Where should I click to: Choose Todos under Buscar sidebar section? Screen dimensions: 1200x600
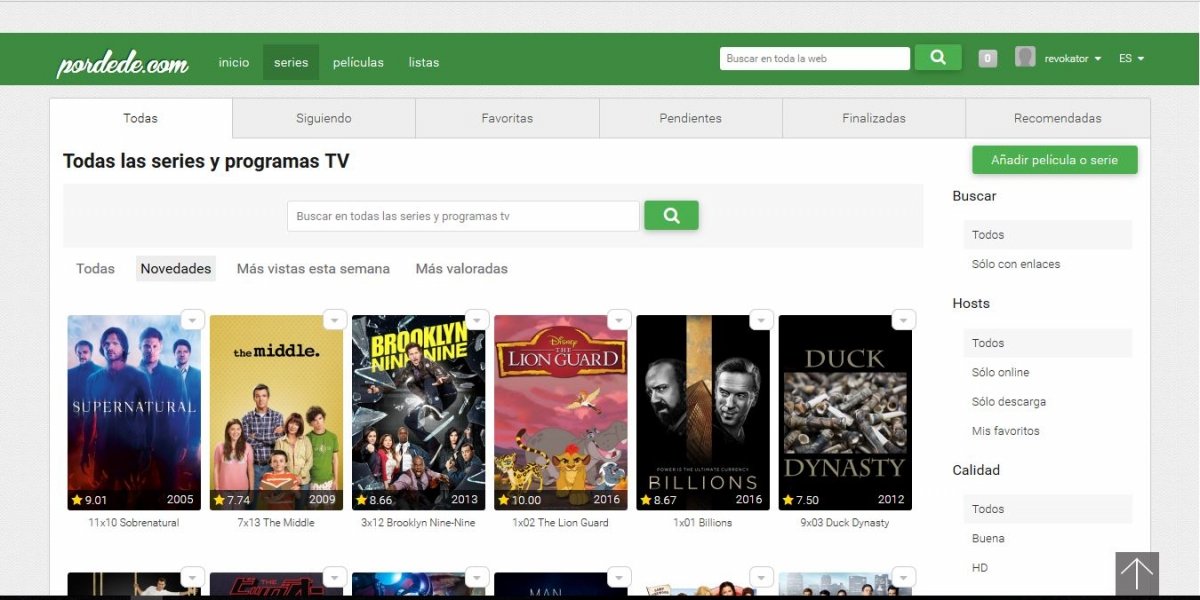click(x=1048, y=235)
